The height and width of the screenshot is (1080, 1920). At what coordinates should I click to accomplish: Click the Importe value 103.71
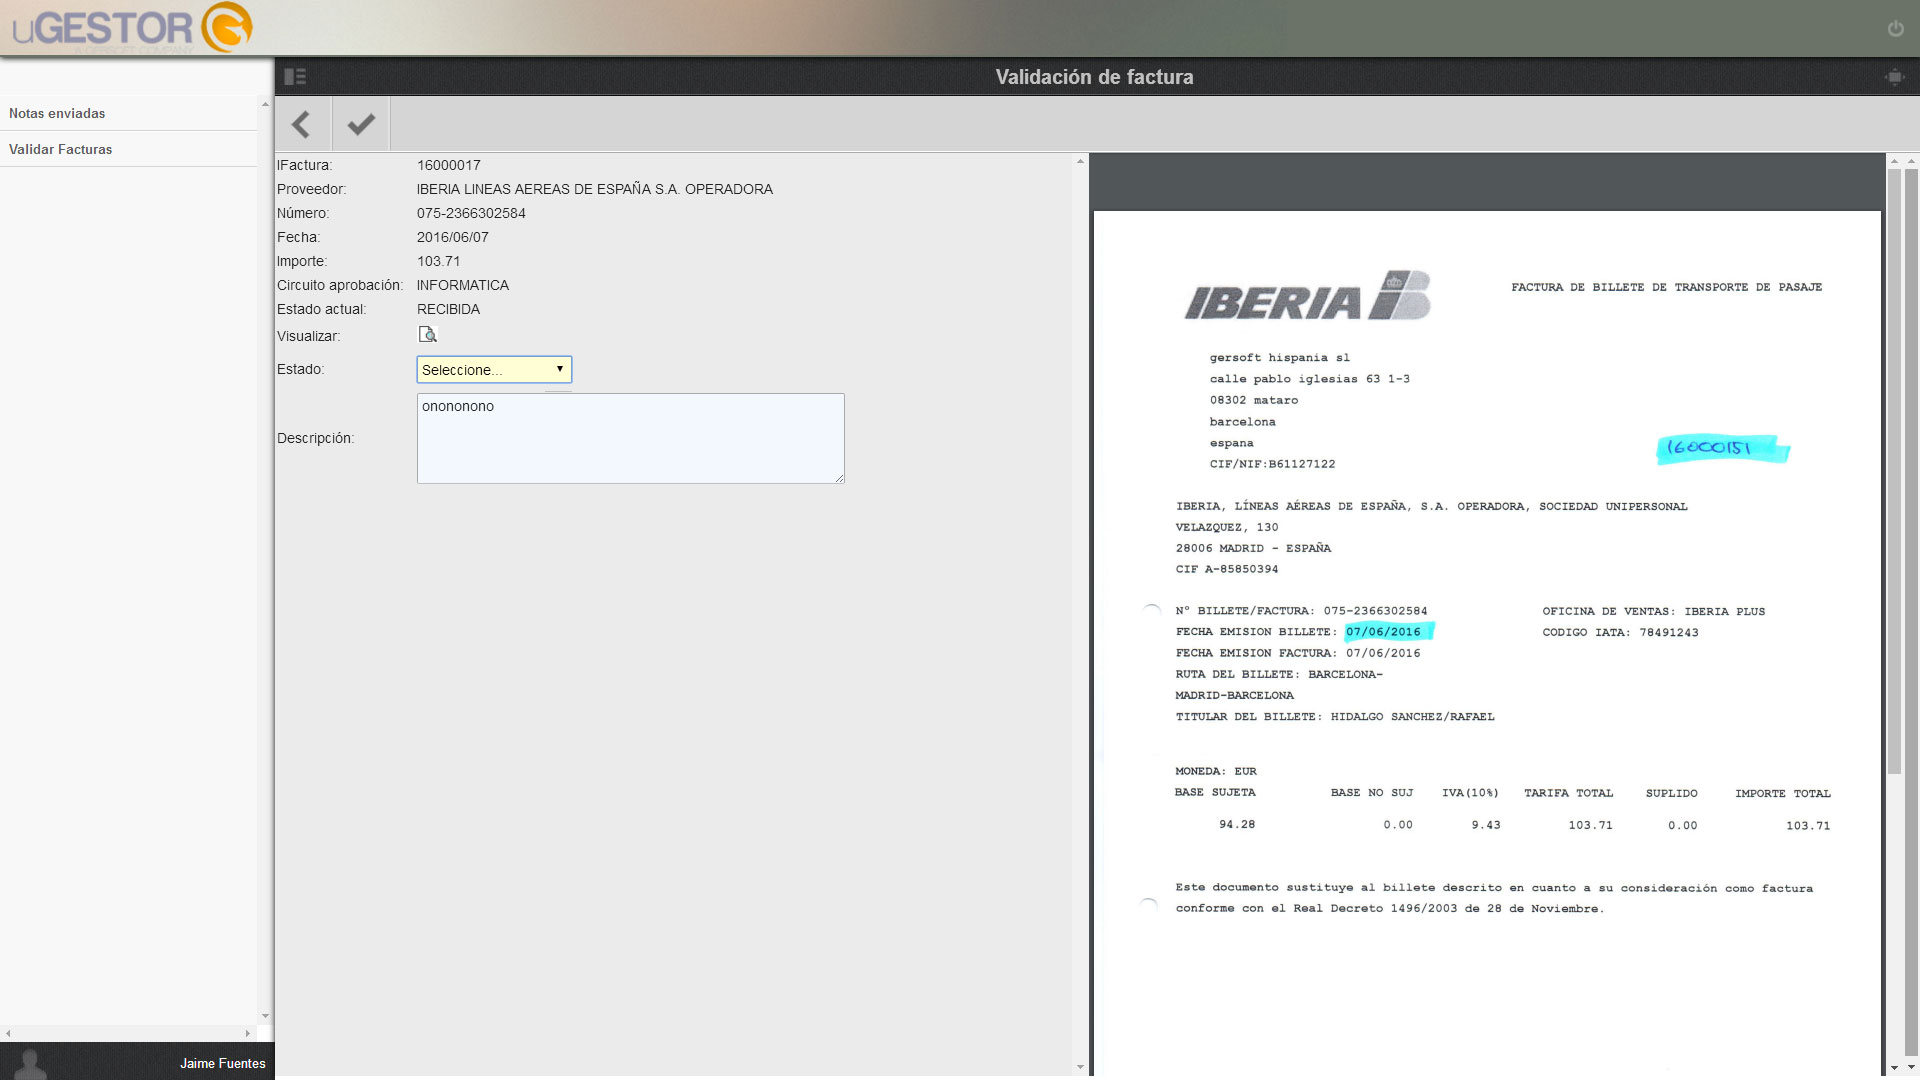point(439,261)
